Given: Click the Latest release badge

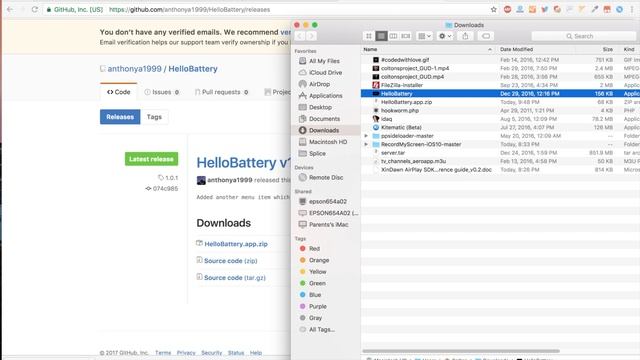Looking at the screenshot, I should tap(151, 159).
